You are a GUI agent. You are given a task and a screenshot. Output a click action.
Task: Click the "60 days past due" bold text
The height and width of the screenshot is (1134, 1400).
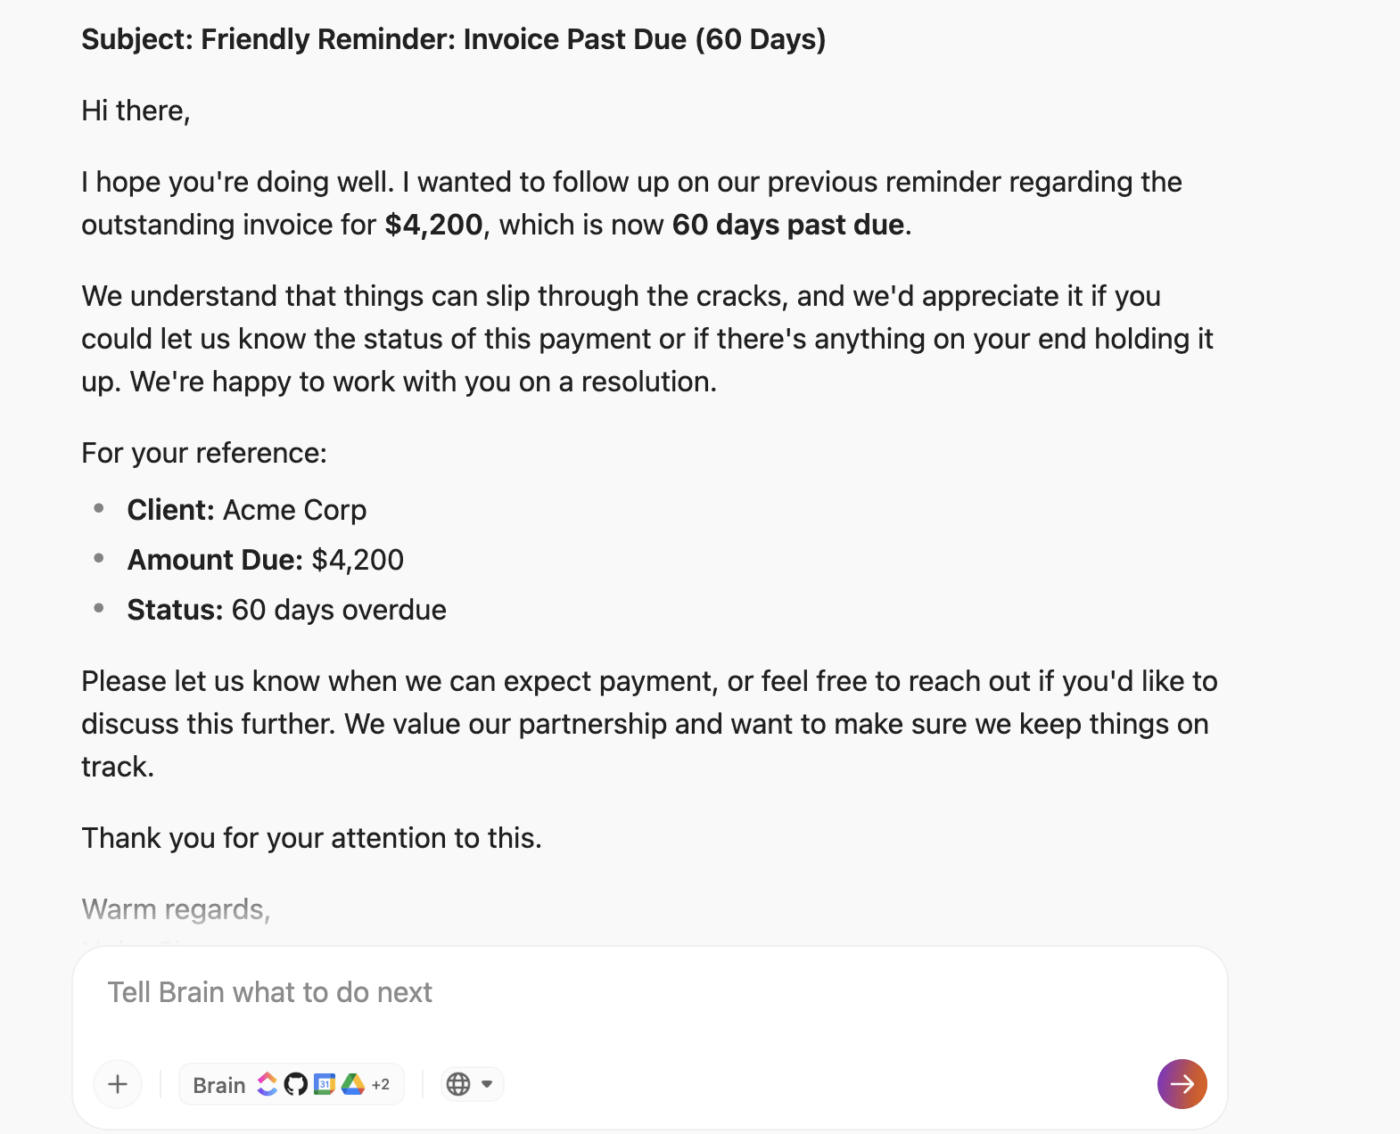coord(788,225)
